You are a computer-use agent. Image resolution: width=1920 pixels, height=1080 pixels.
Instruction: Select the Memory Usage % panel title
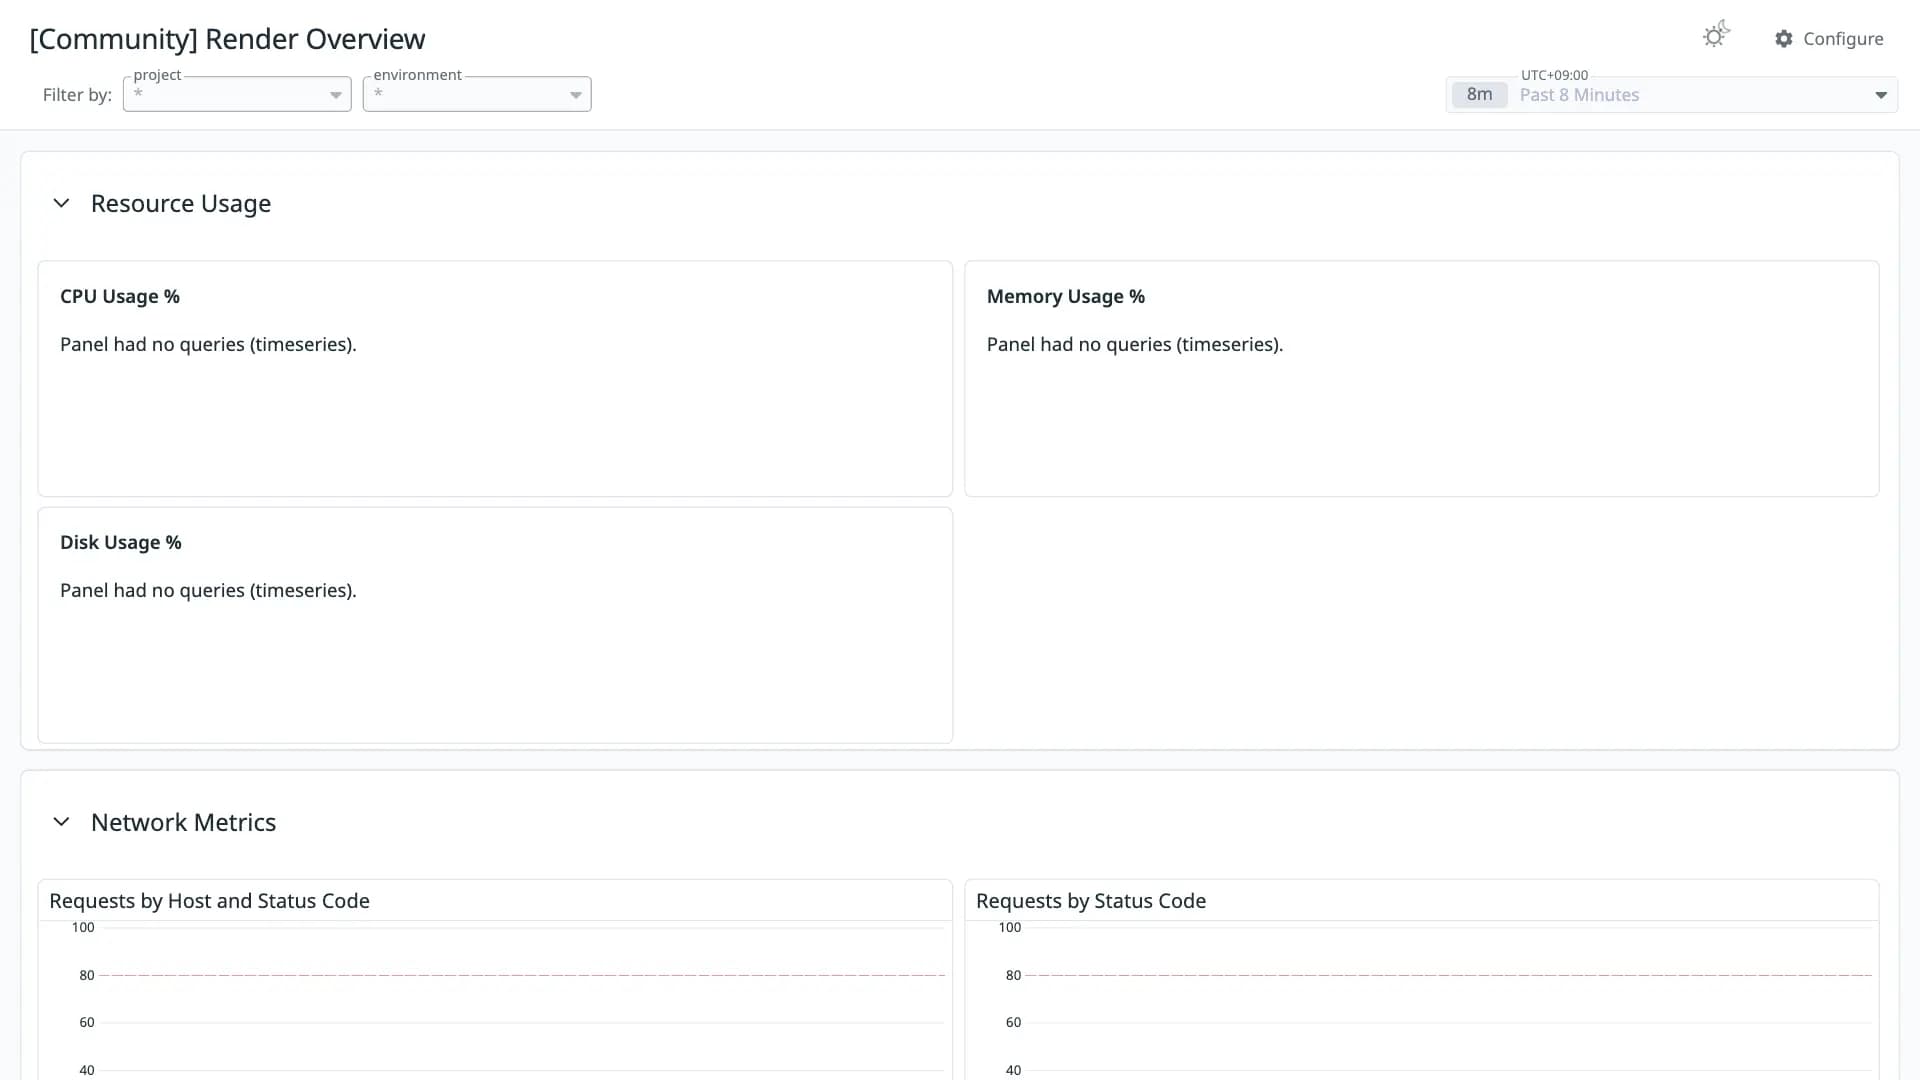(1066, 296)
